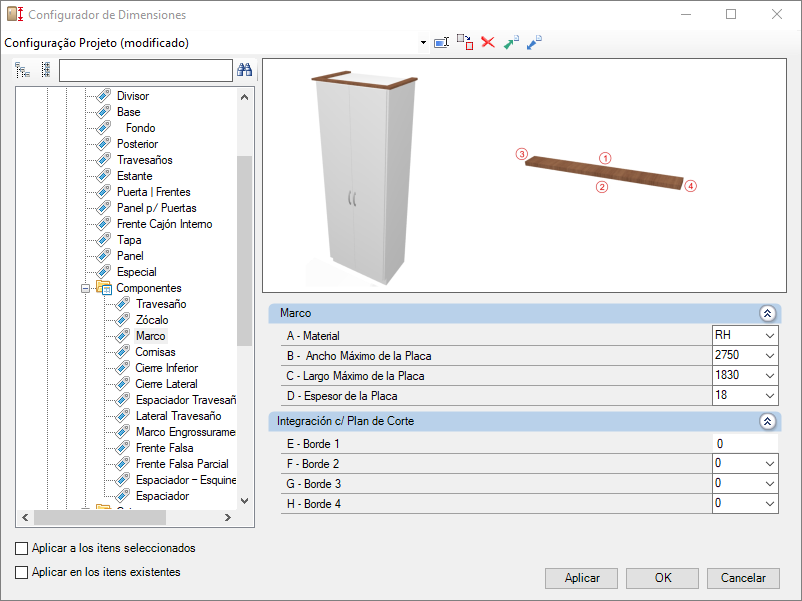
Task: Click the Cancelar button
Action: (743, 578)
